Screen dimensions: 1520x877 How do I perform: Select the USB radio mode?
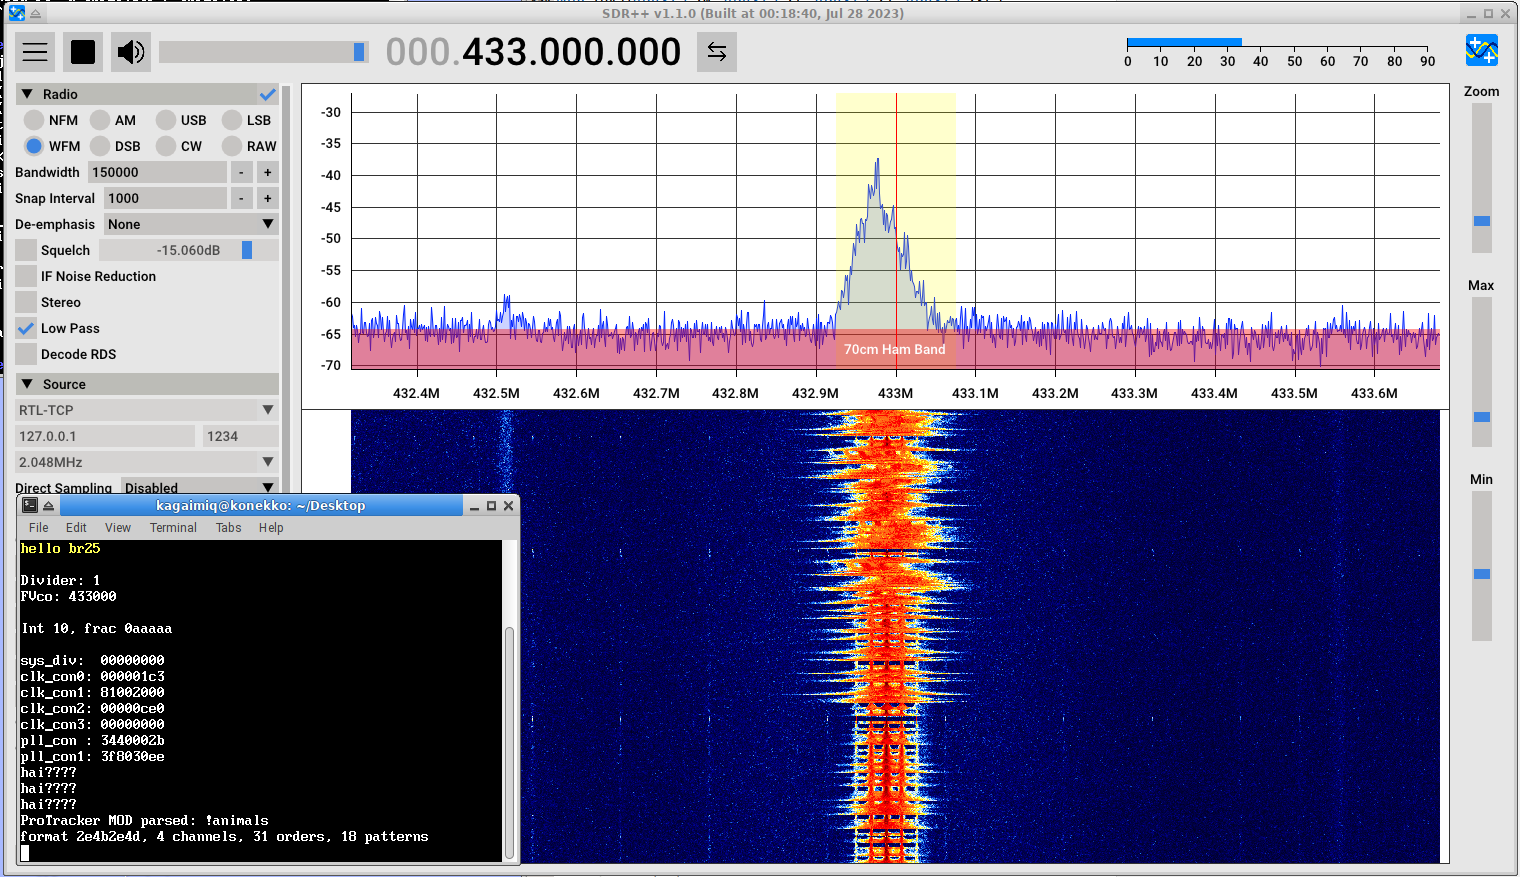(167, 120)
